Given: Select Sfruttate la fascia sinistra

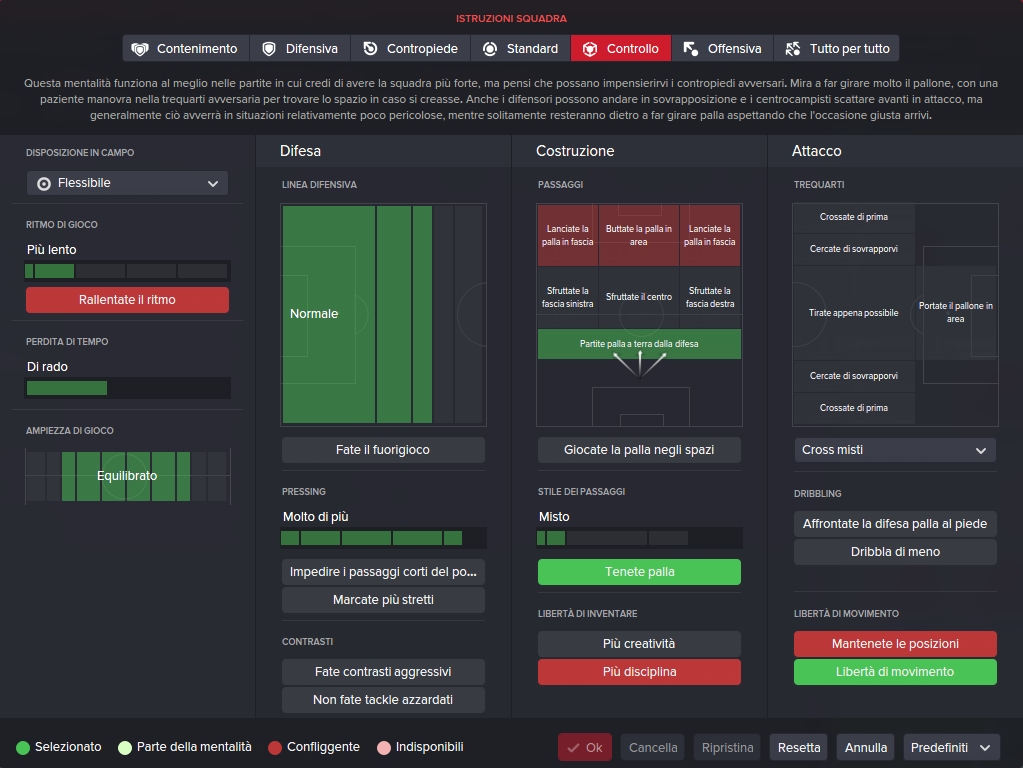Looking at the screenshot, I should point(568,298).
